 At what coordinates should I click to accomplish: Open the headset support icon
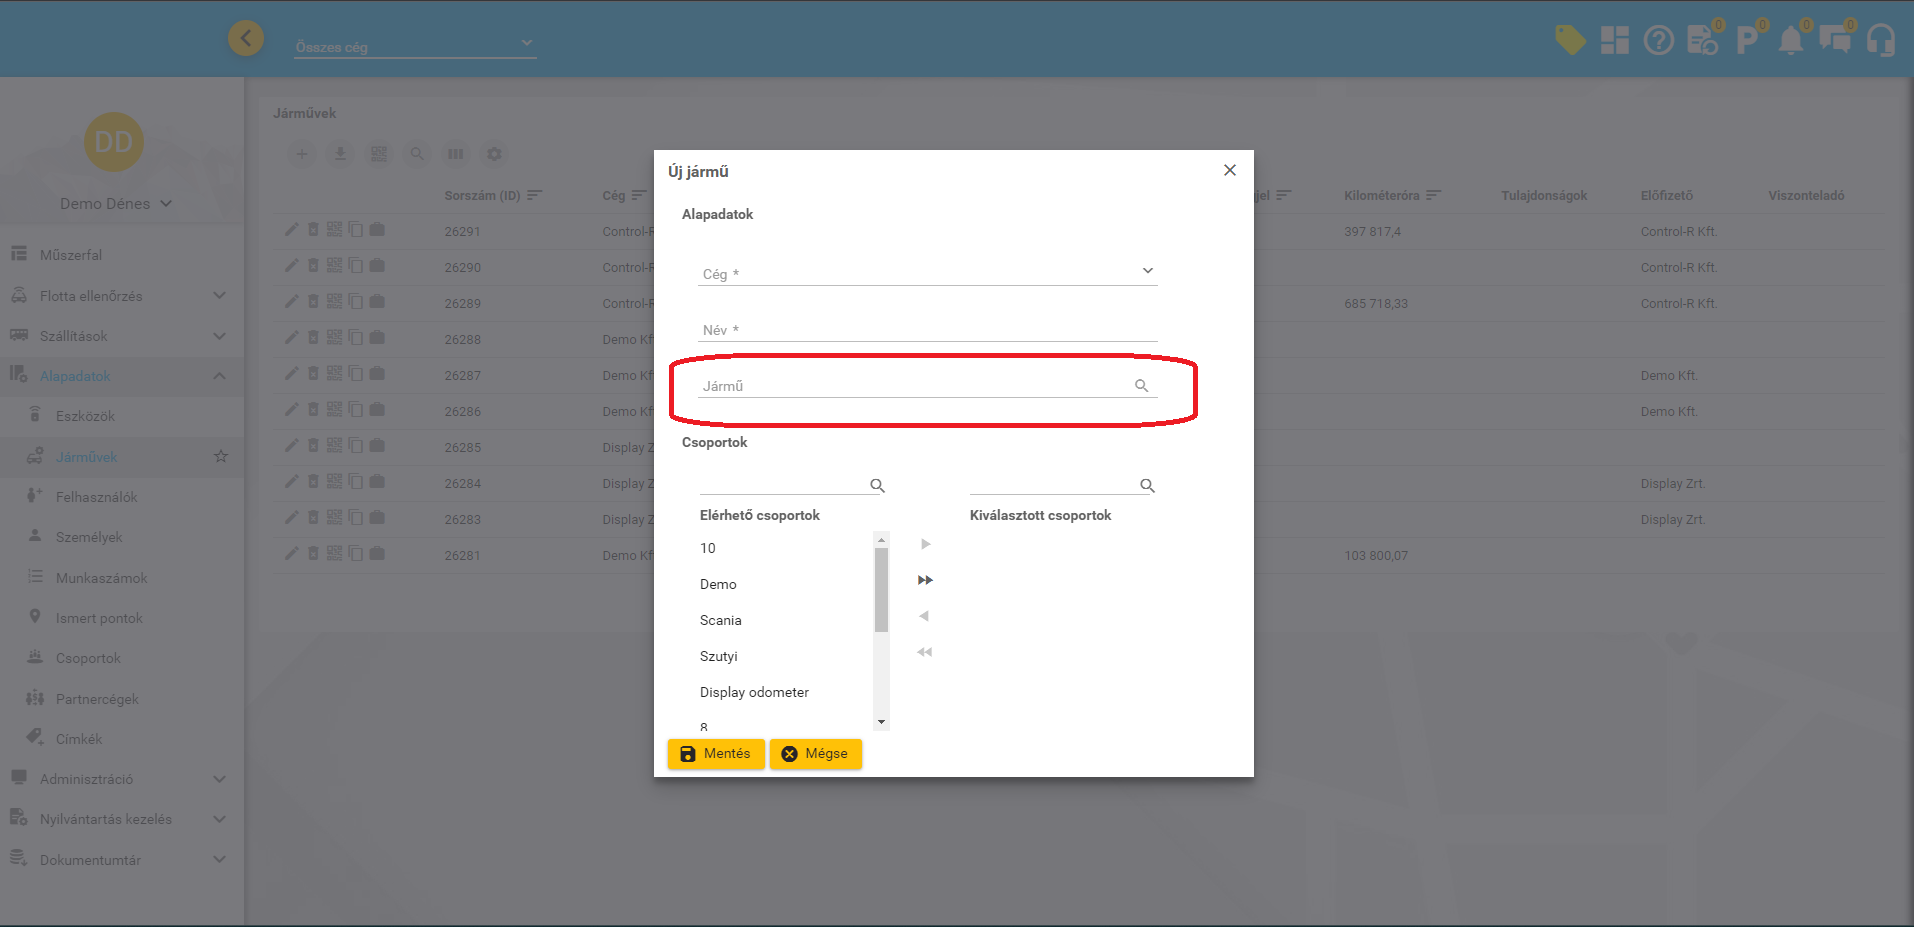(1880, 40)
